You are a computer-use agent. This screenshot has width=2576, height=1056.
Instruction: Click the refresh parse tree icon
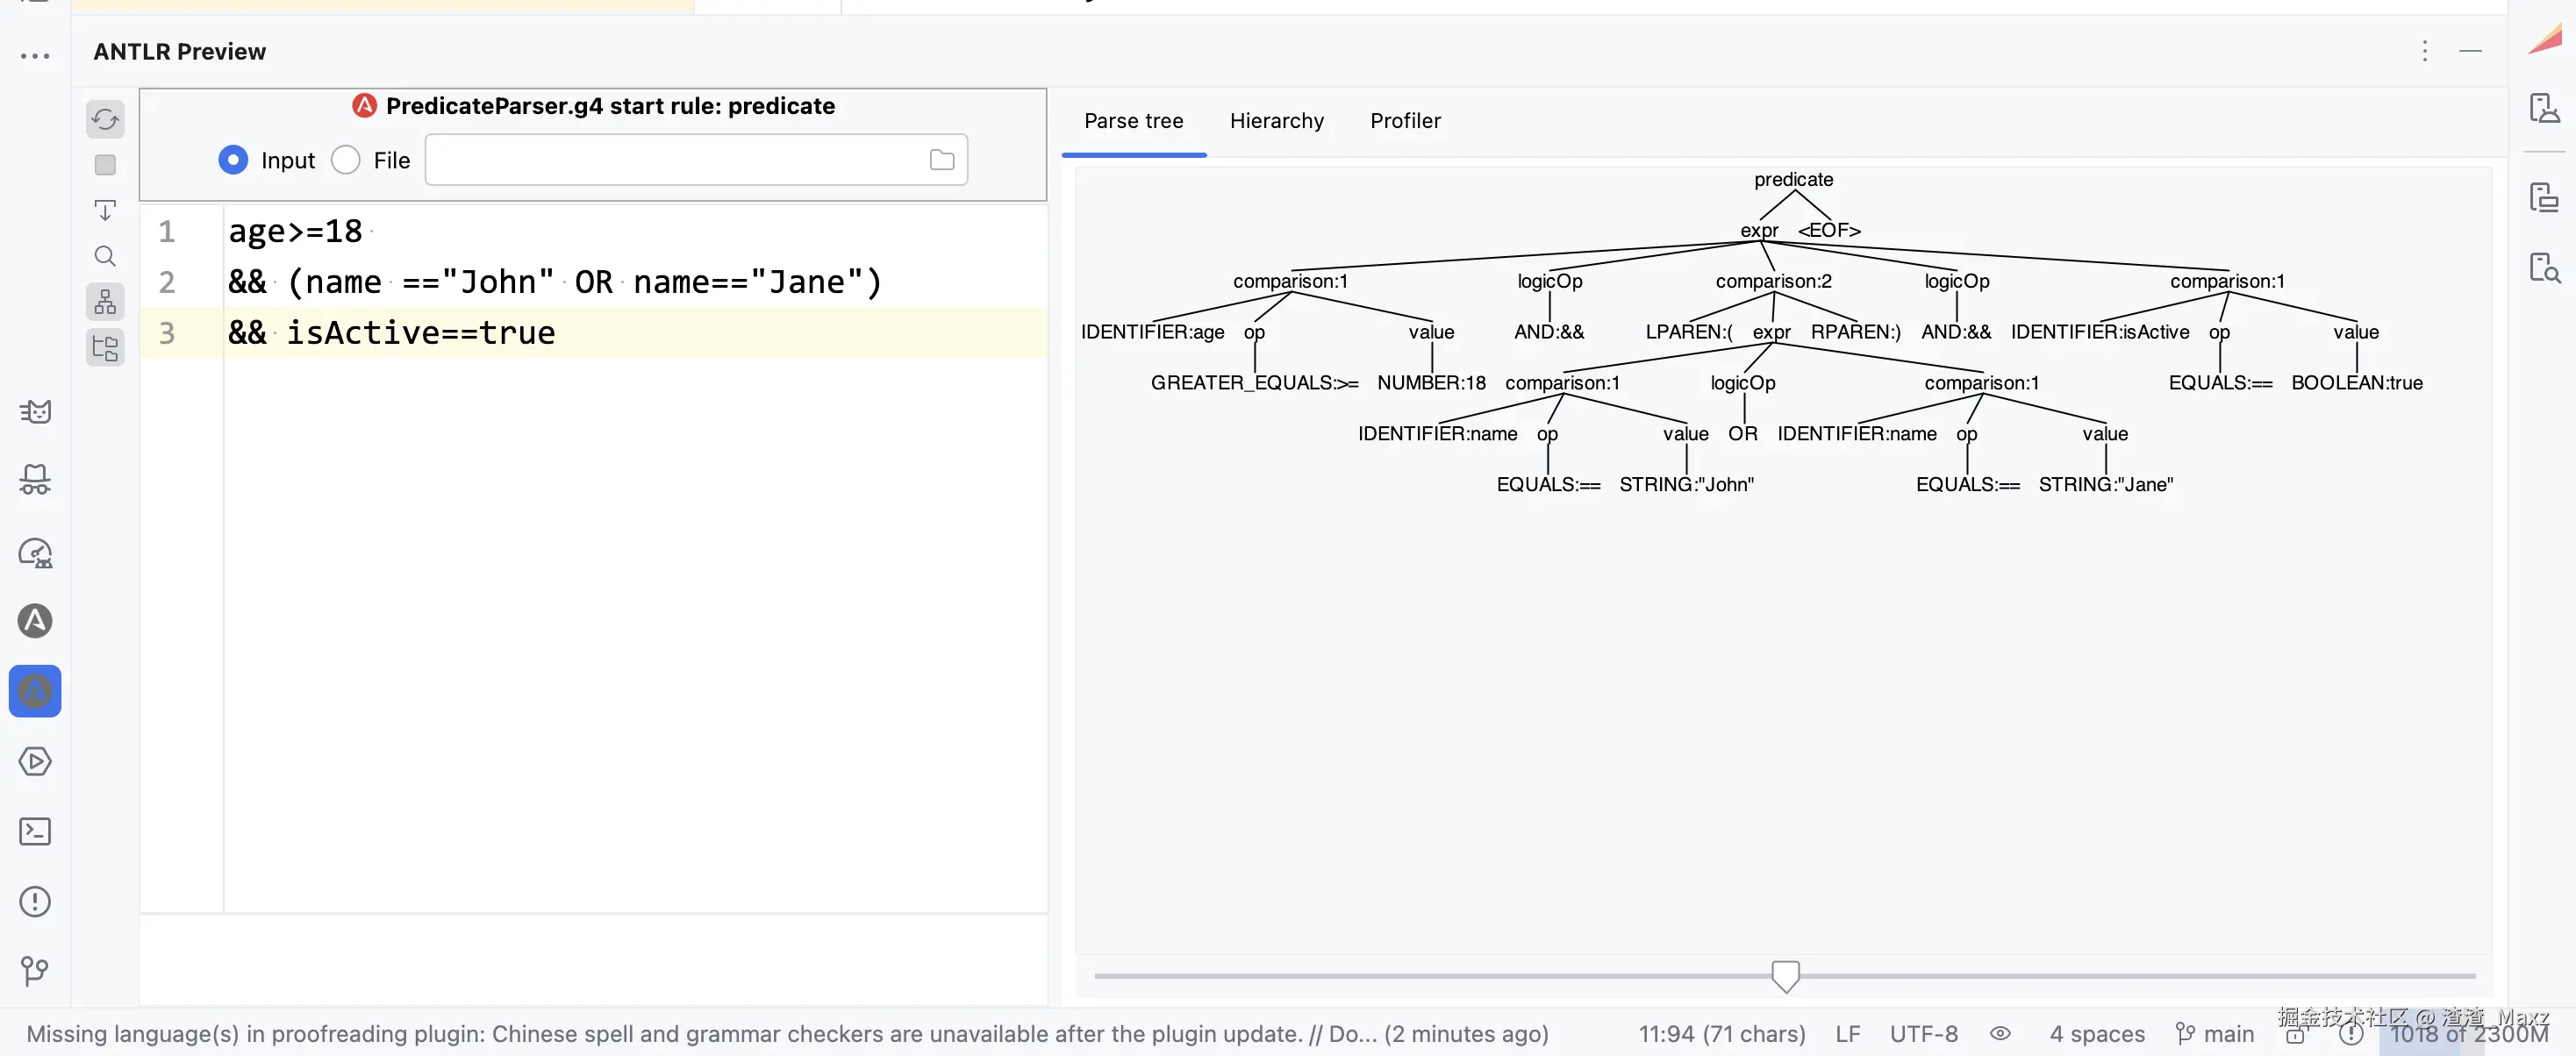[105, 120]
